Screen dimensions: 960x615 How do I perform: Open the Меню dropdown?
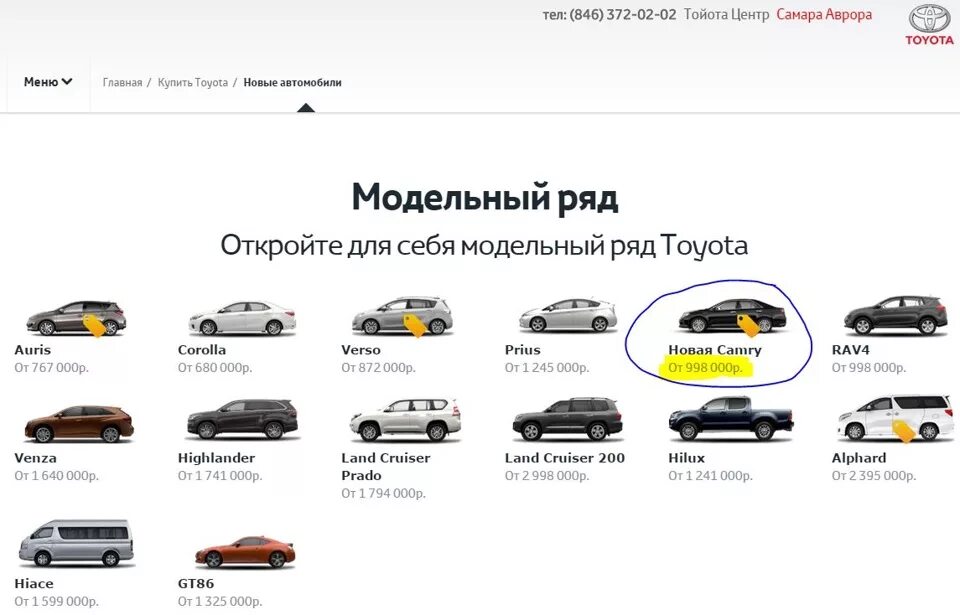coord(48,81)
